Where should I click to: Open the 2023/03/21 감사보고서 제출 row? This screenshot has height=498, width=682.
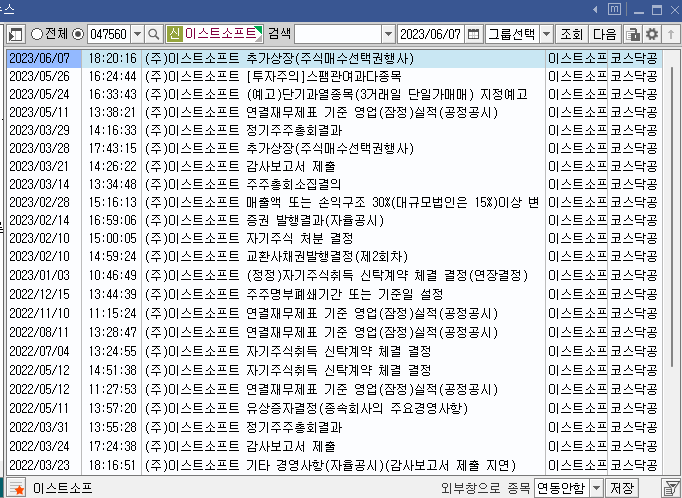click(x=334, y=167)
